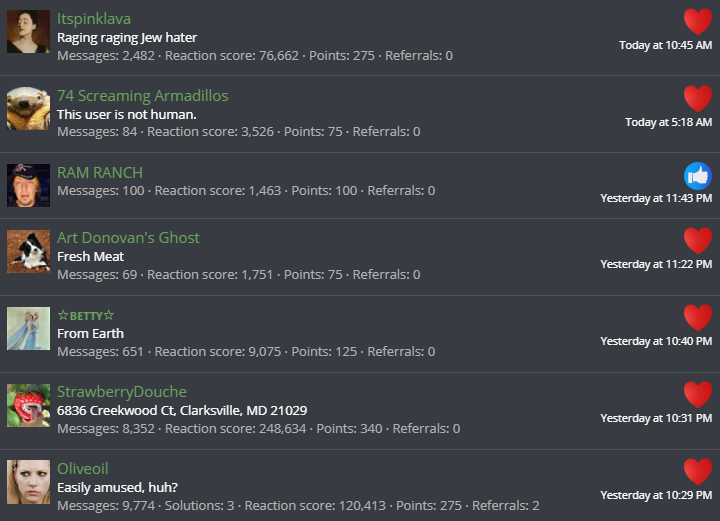
Task: Open the 74 Screaming Armadillos username link
Action: click(142, 95)
